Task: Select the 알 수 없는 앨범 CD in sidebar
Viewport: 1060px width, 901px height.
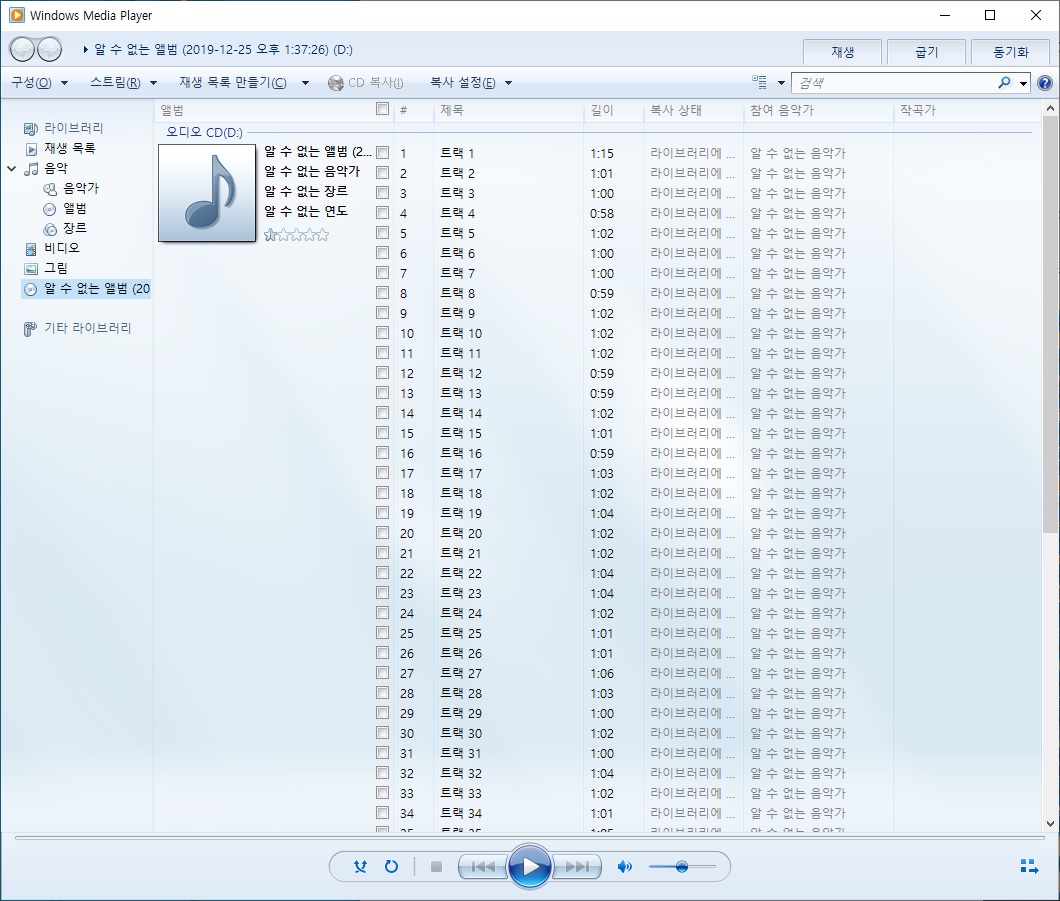Action: coord(87,289)
